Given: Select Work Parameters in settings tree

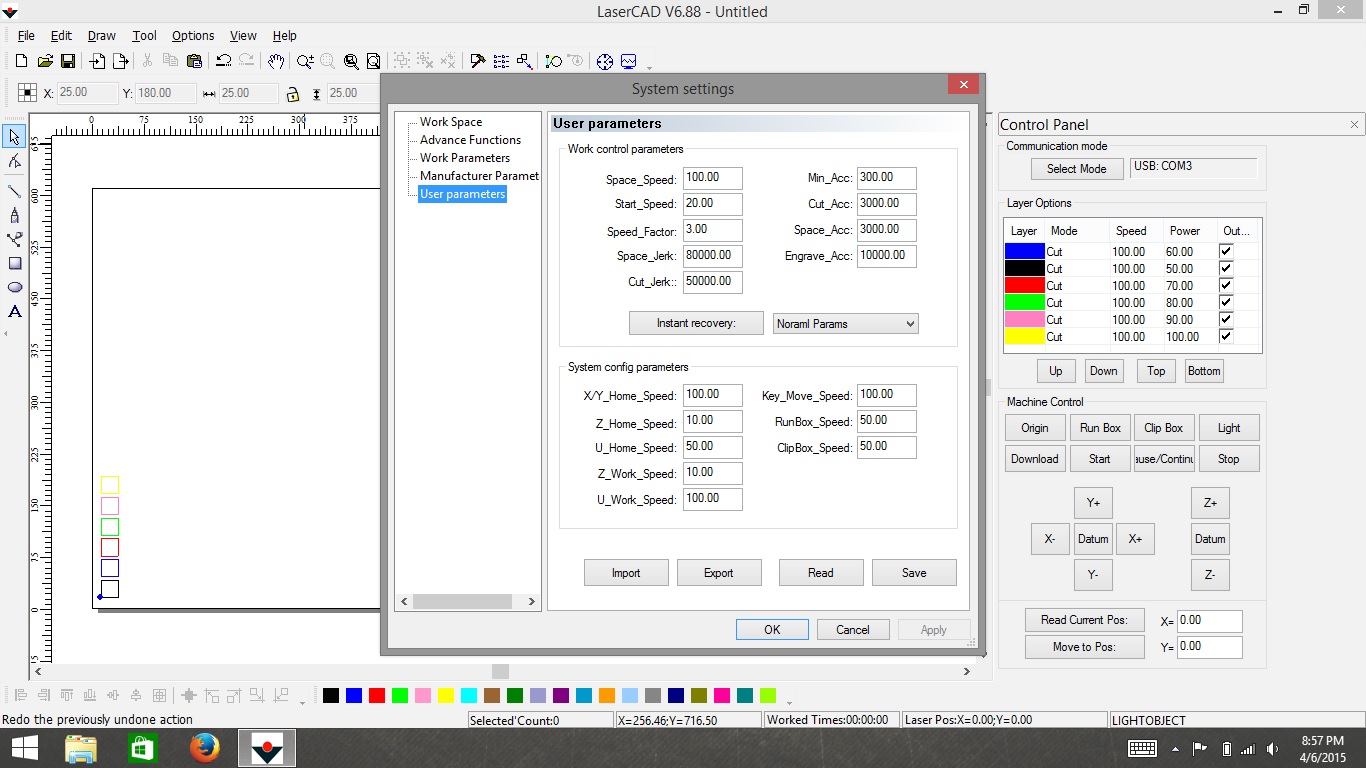Looking at the screenshot, I should click(464, 158).
